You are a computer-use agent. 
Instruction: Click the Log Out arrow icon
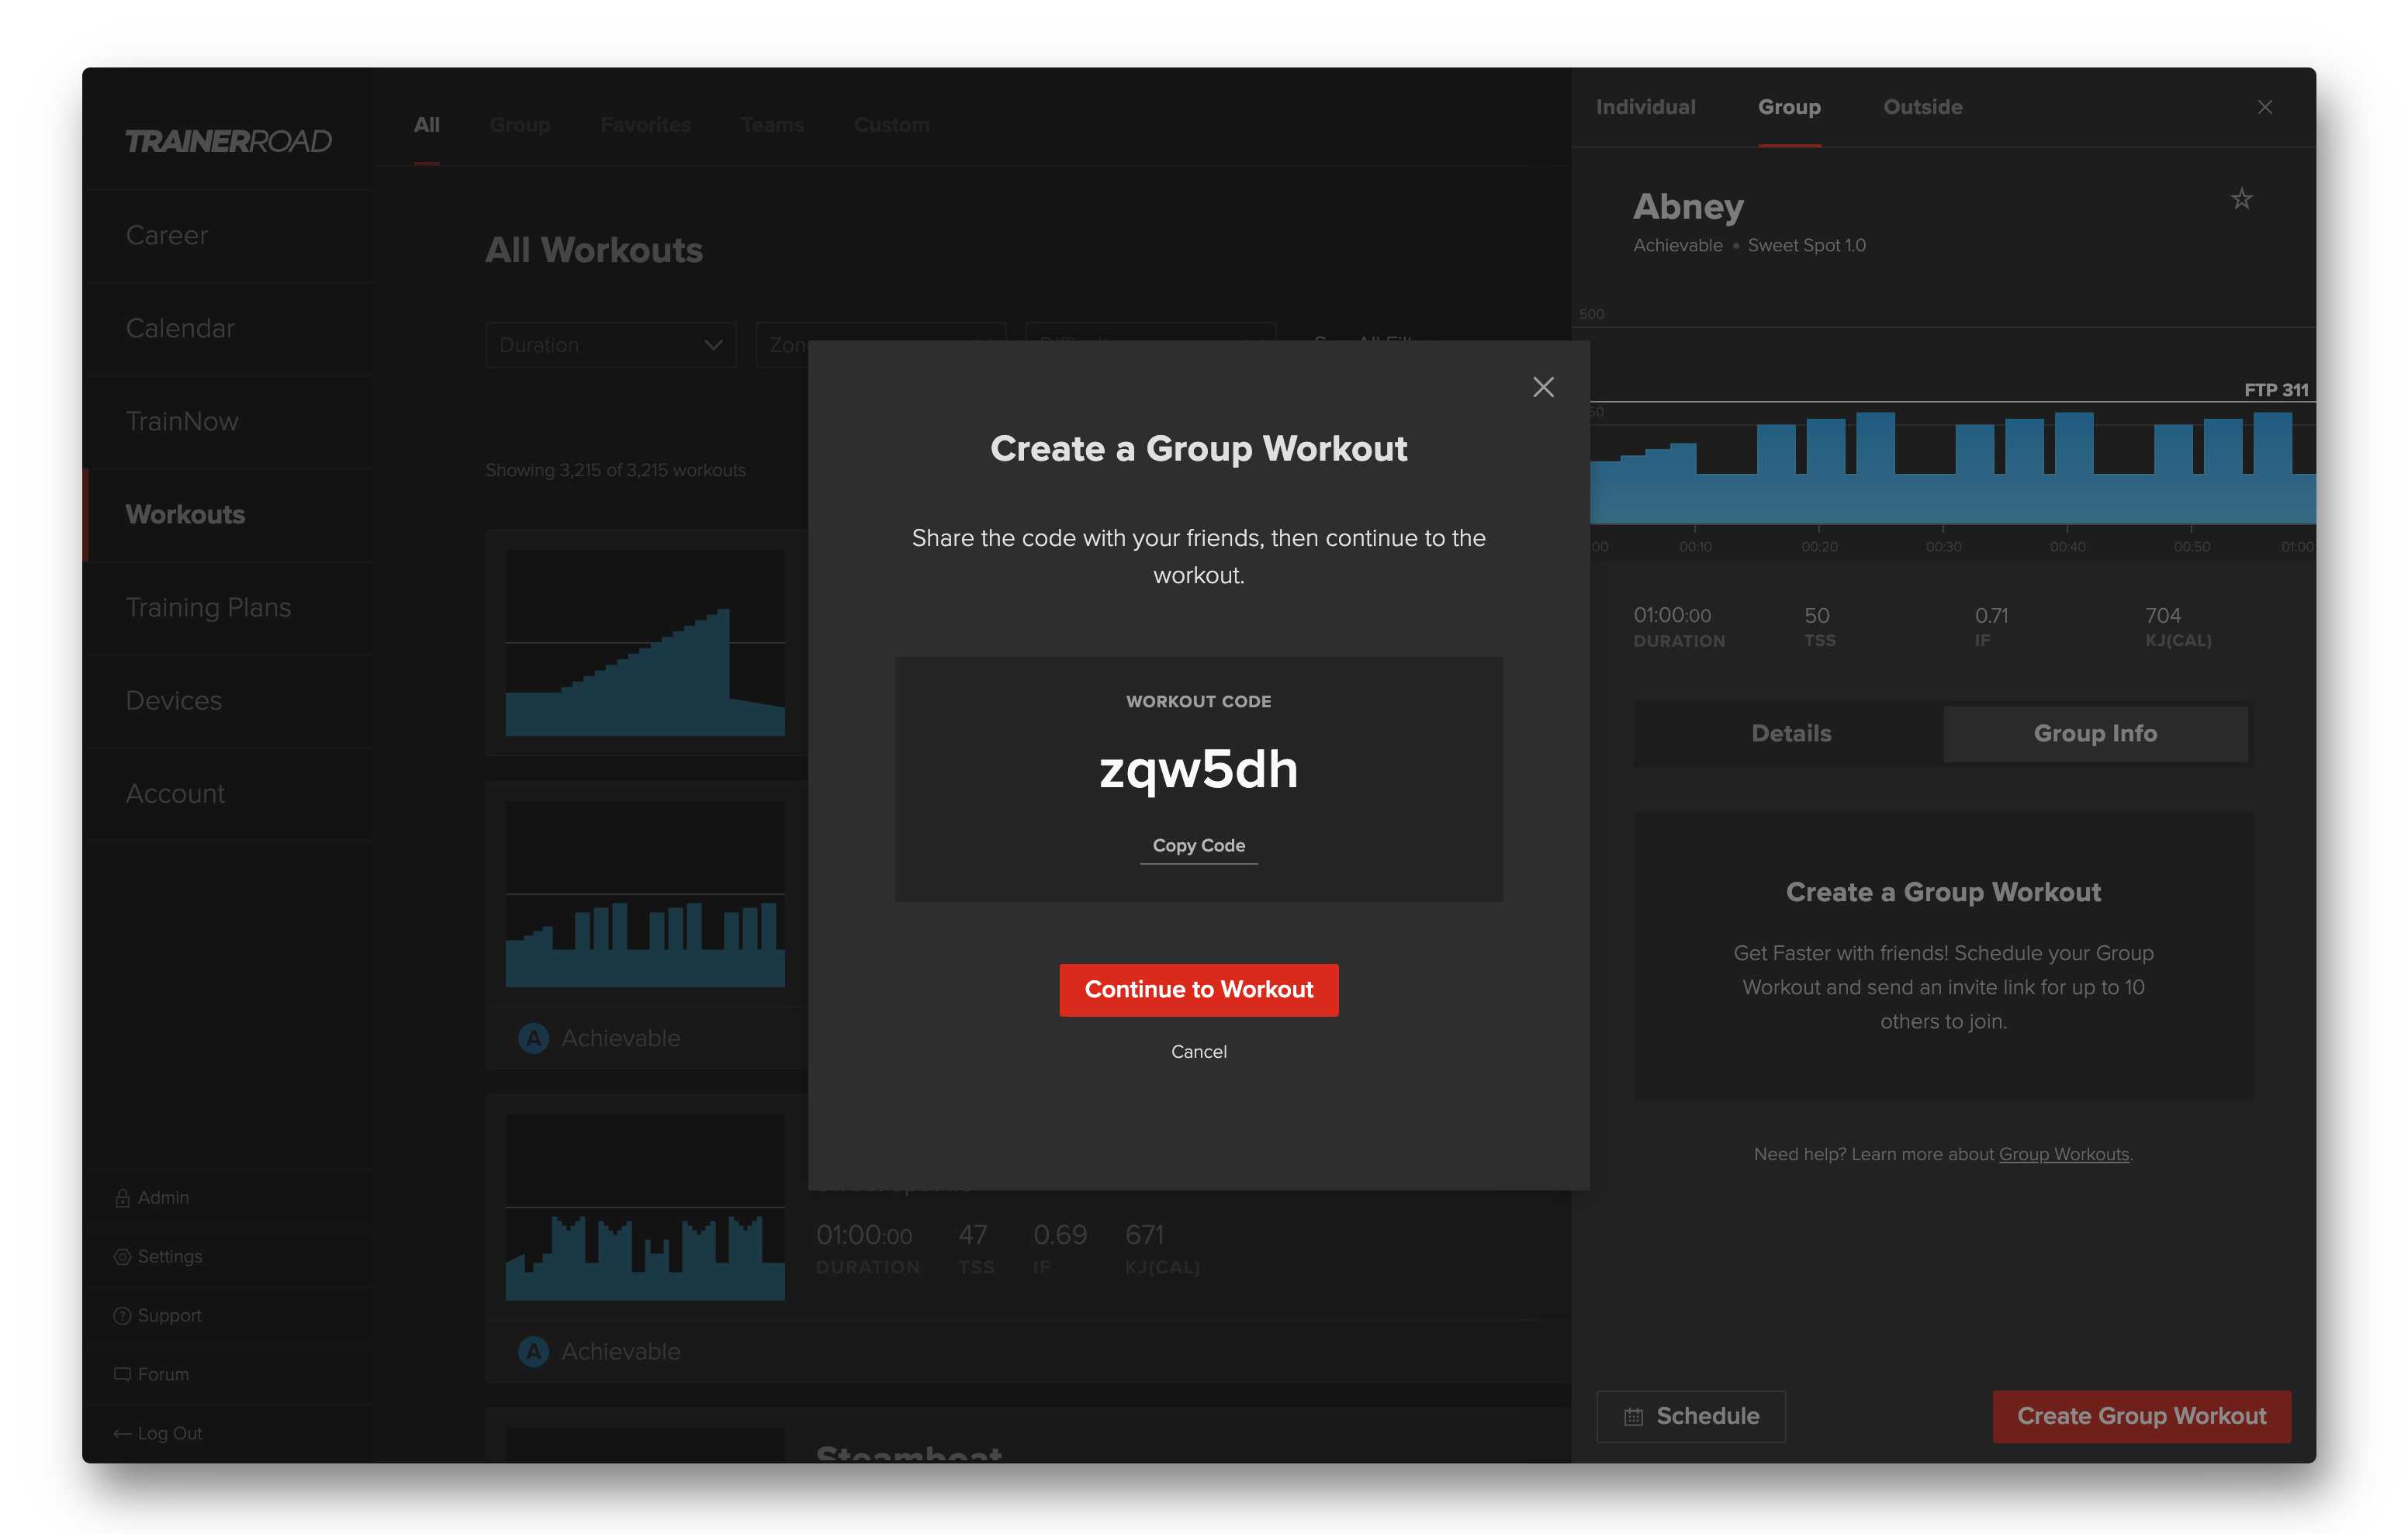coord(122,1433)
